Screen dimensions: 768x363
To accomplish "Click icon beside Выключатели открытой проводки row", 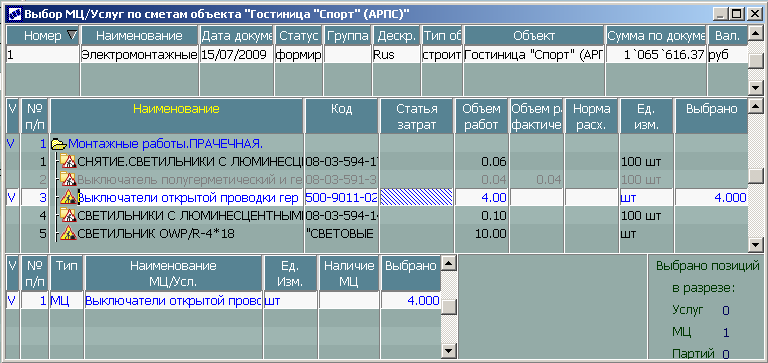I will pos(69,197).
